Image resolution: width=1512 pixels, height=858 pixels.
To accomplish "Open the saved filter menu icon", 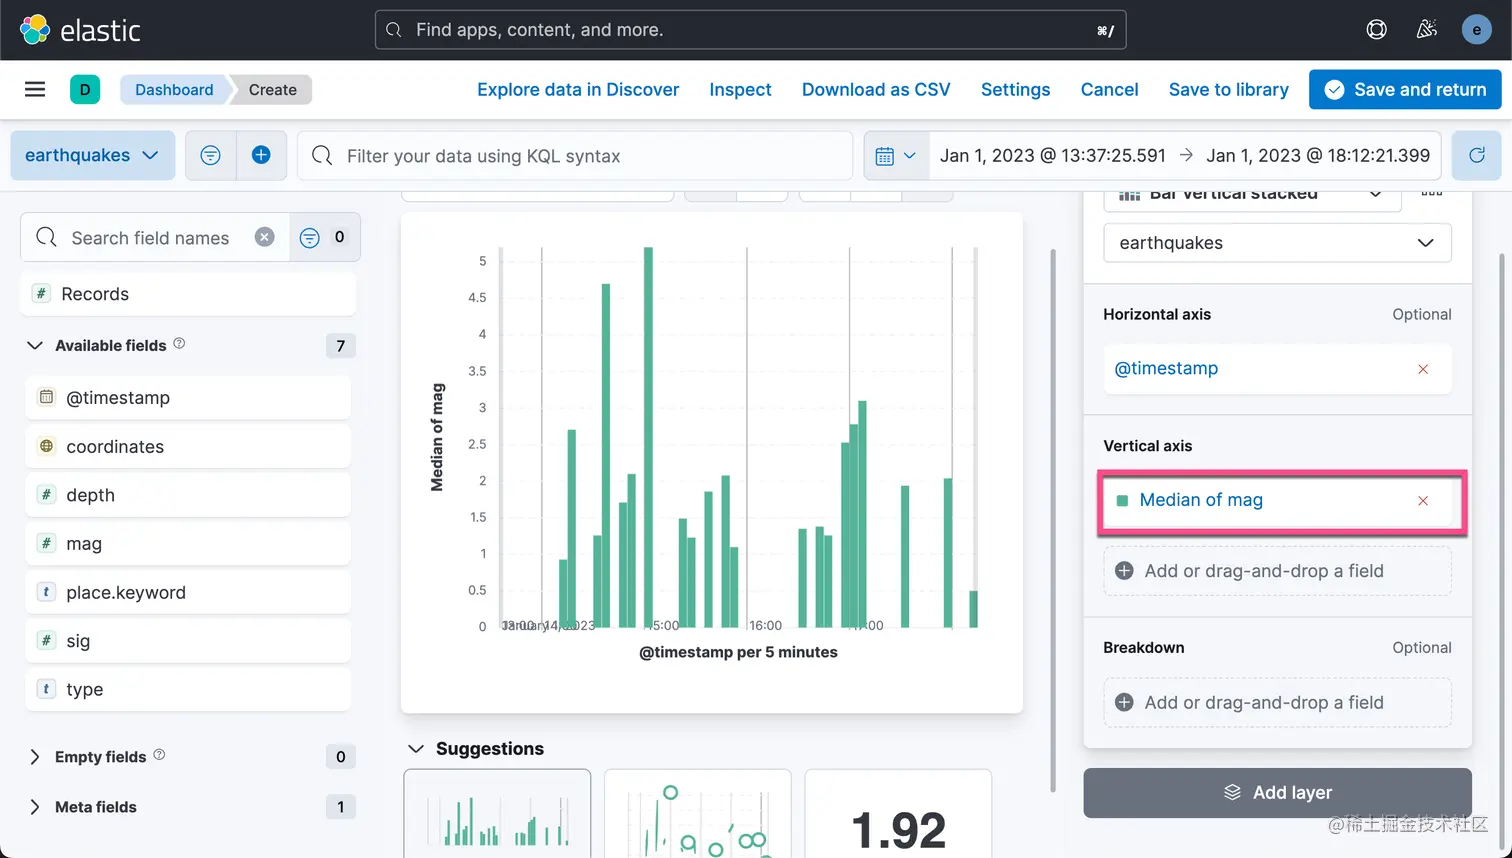I will click(x=210, y=155).
